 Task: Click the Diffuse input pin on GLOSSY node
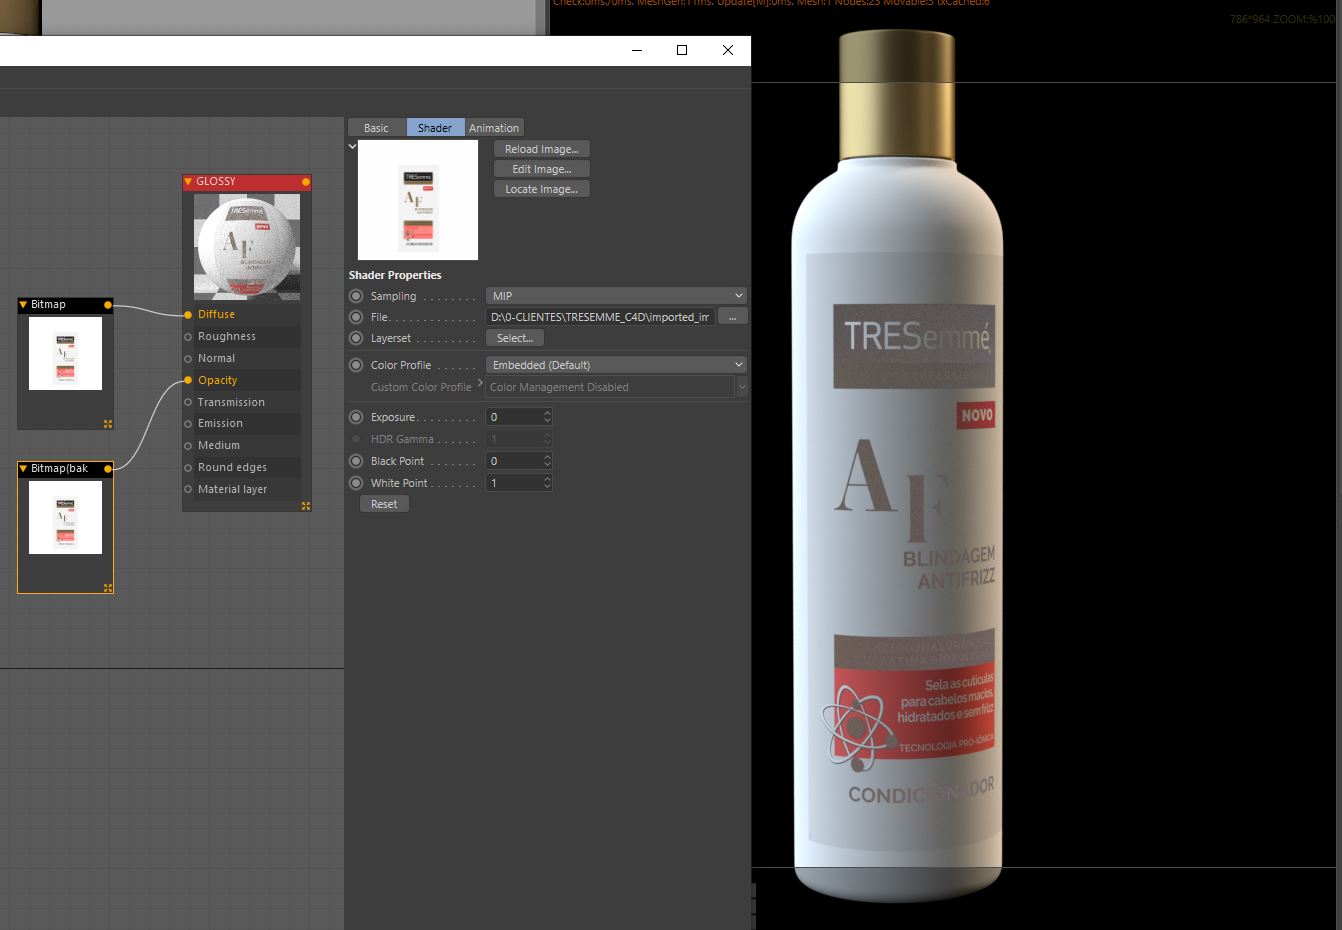click(188, 315)
